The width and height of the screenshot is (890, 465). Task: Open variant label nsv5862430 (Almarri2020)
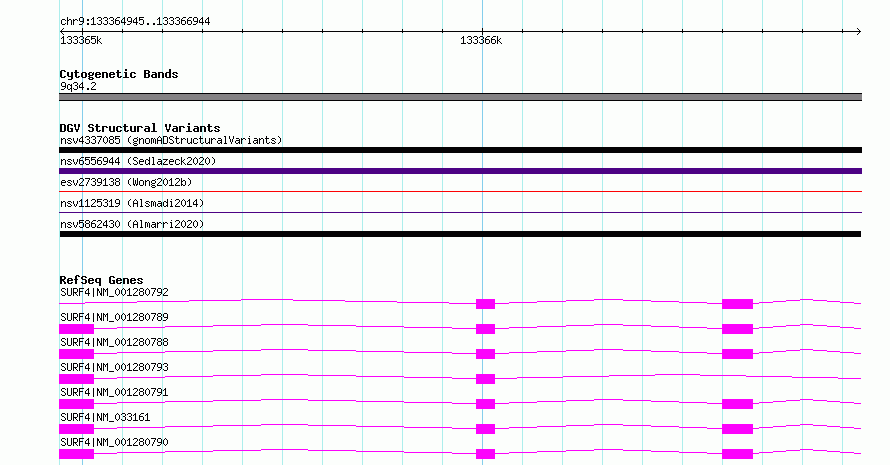pos(132,224)
